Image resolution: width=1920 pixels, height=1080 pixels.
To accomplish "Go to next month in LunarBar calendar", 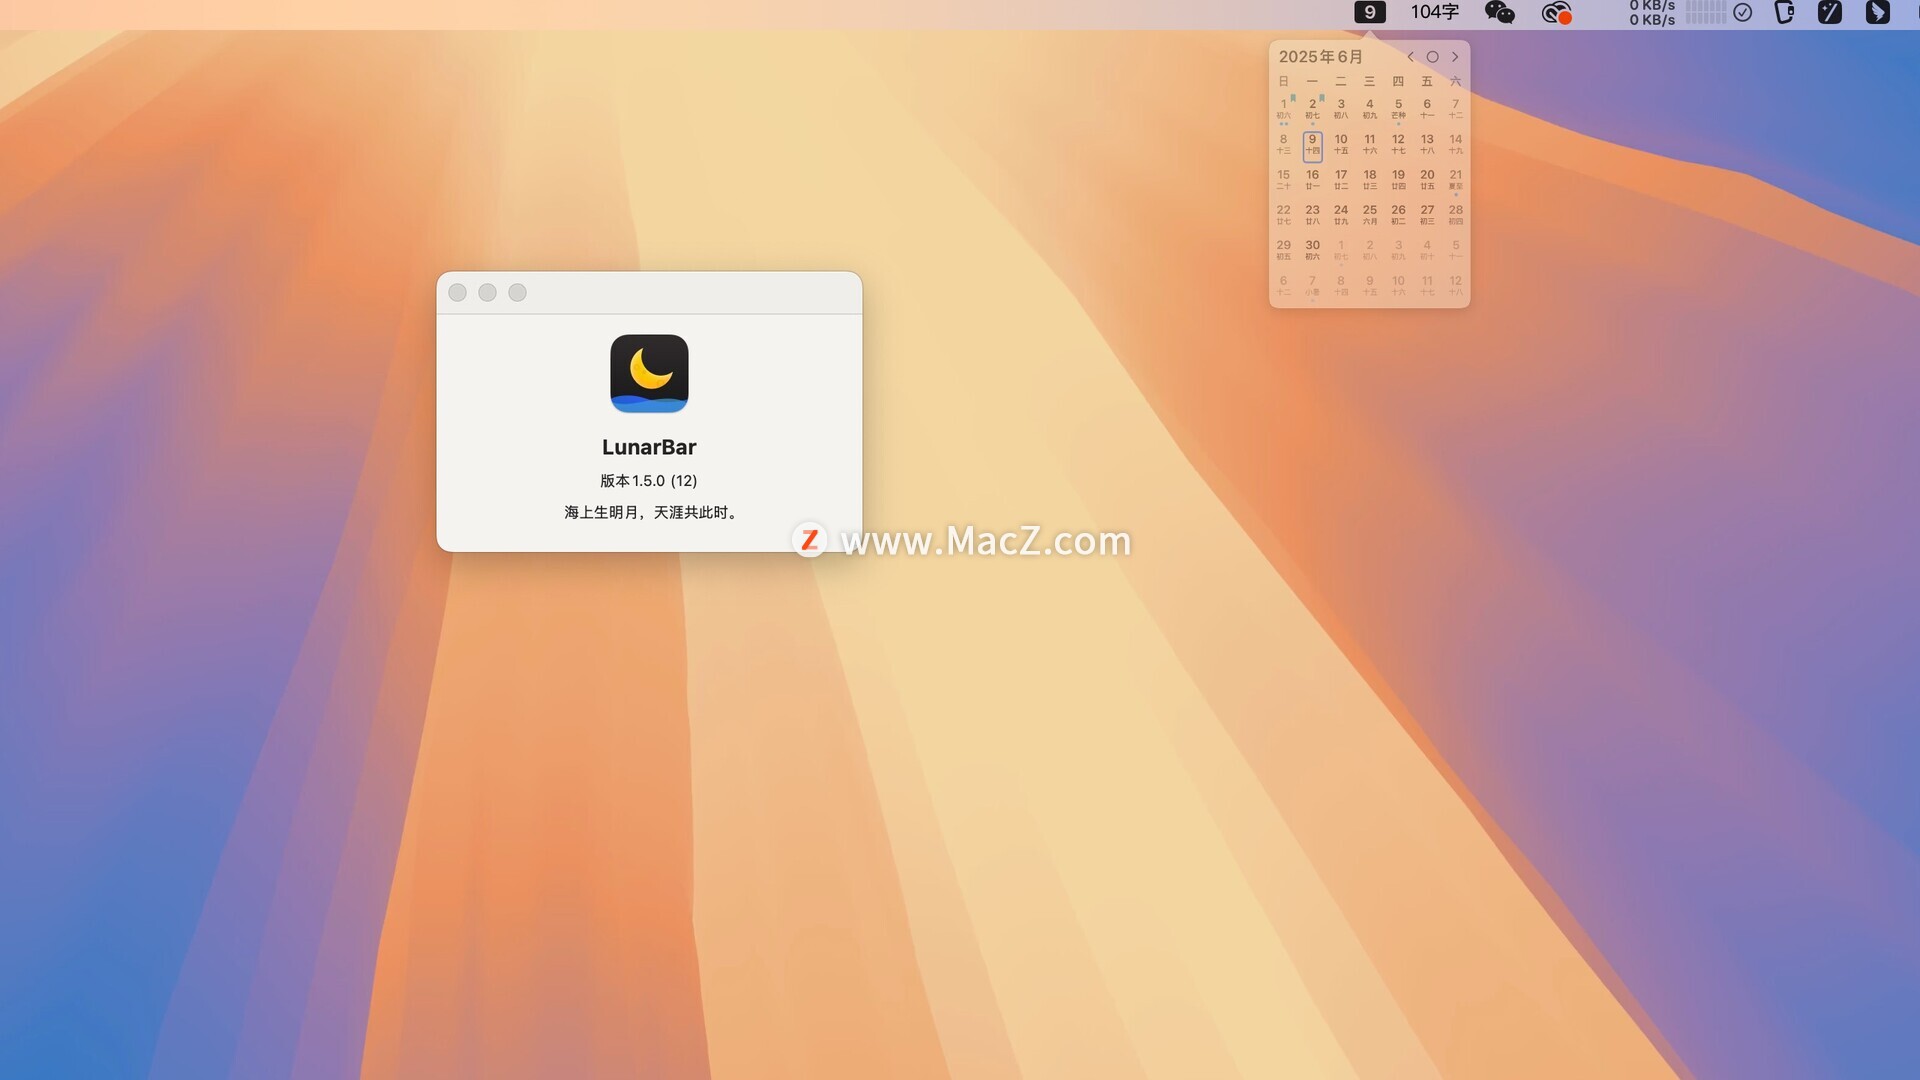I will pyautogui.click(x=1455, y=57).
